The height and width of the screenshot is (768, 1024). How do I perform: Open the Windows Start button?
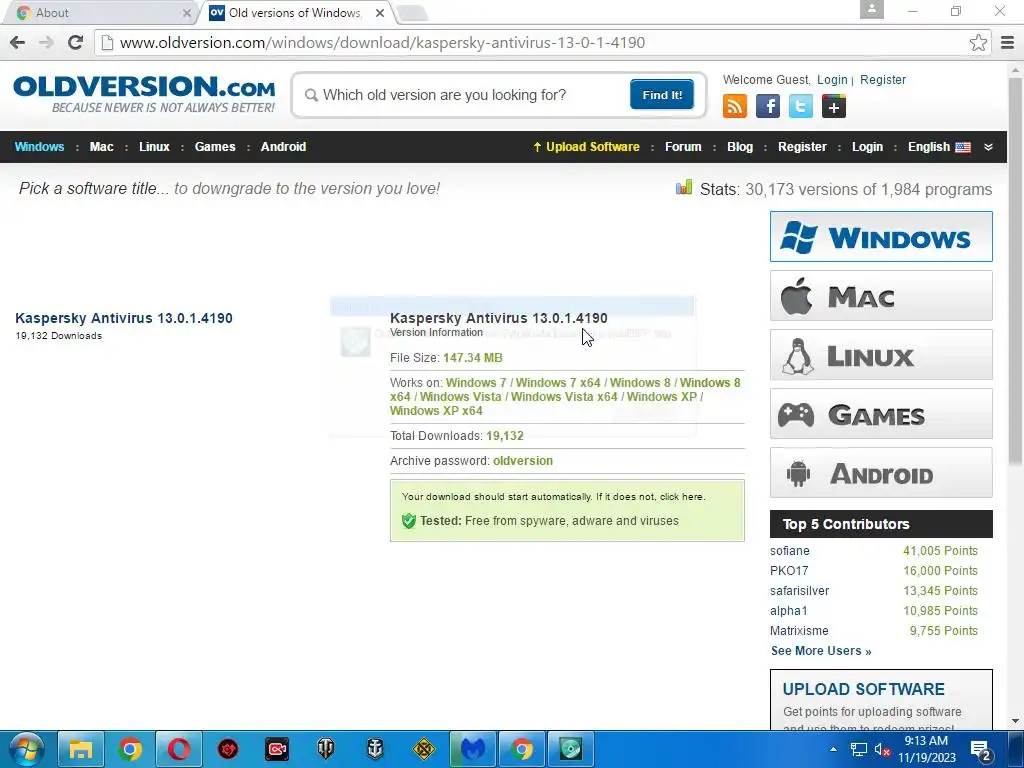(x=26, y=748)
